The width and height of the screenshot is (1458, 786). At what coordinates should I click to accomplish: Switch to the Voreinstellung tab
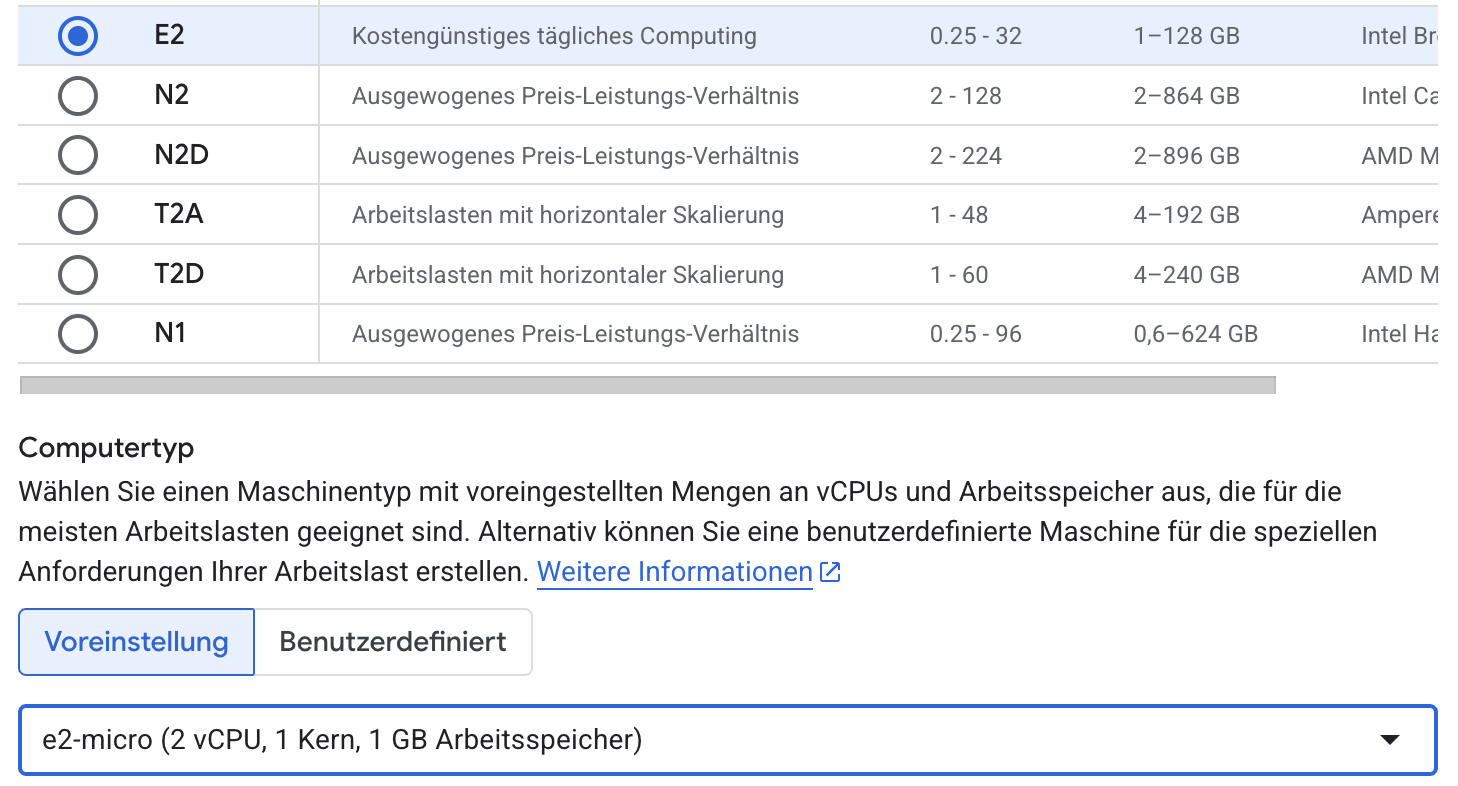point(136,642)
